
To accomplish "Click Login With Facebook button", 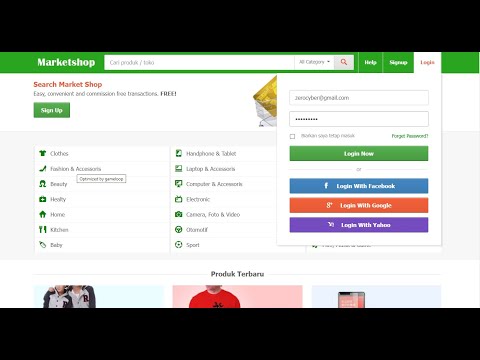I will 359,186.
